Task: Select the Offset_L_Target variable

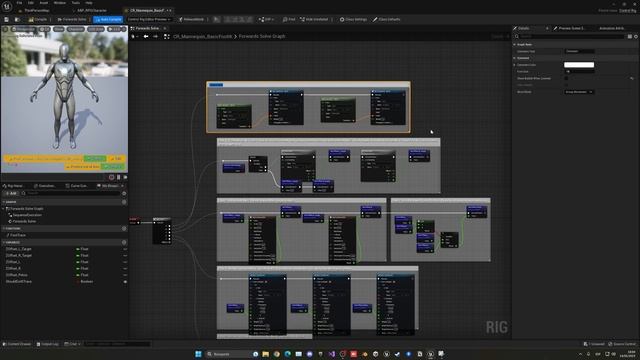Action: pyautogui.click(x=20, y=249)
